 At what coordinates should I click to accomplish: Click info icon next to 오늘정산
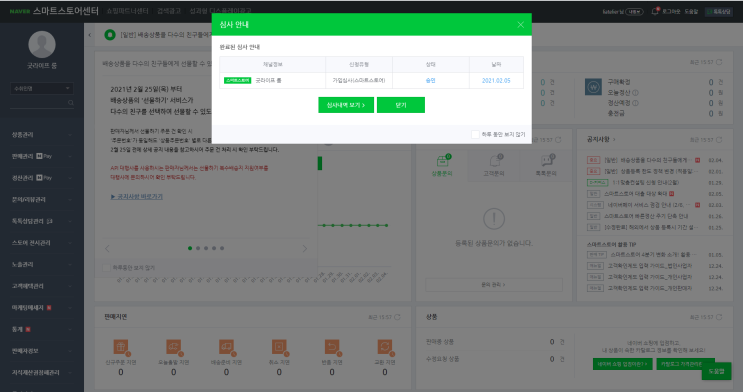(x=635, y=93)
